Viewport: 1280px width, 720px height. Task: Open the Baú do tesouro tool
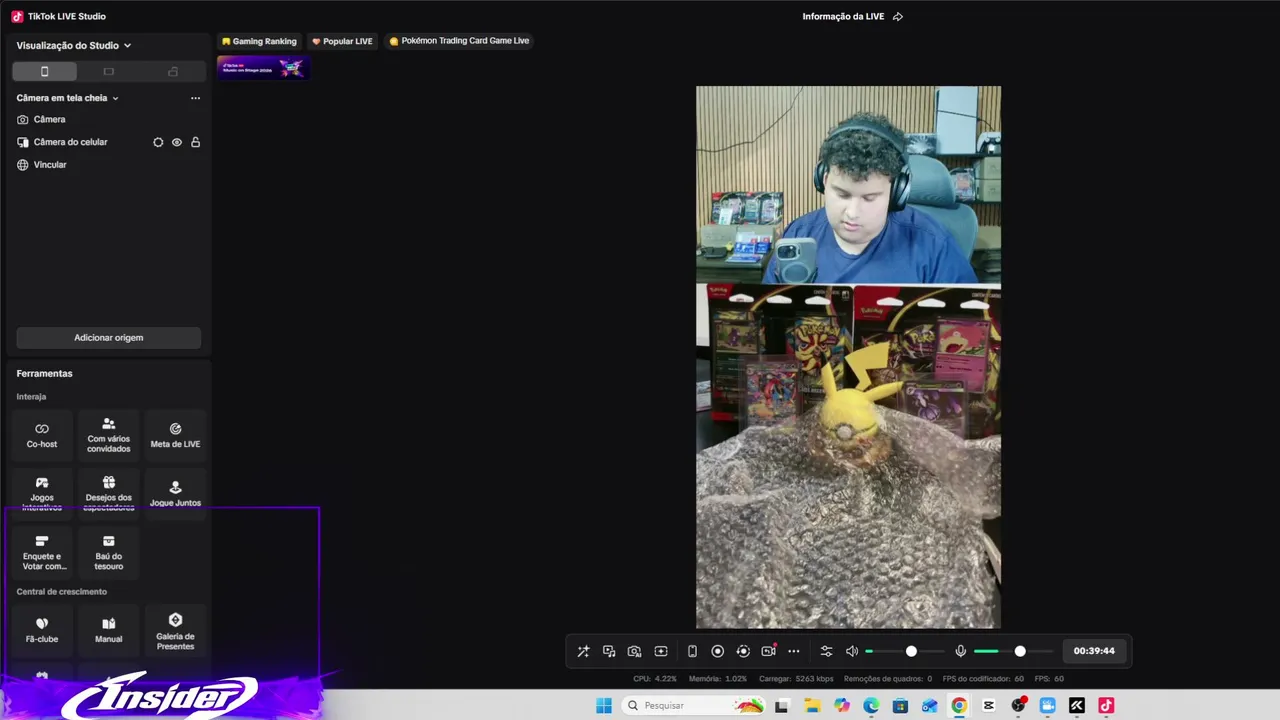(x=109, y=552)
